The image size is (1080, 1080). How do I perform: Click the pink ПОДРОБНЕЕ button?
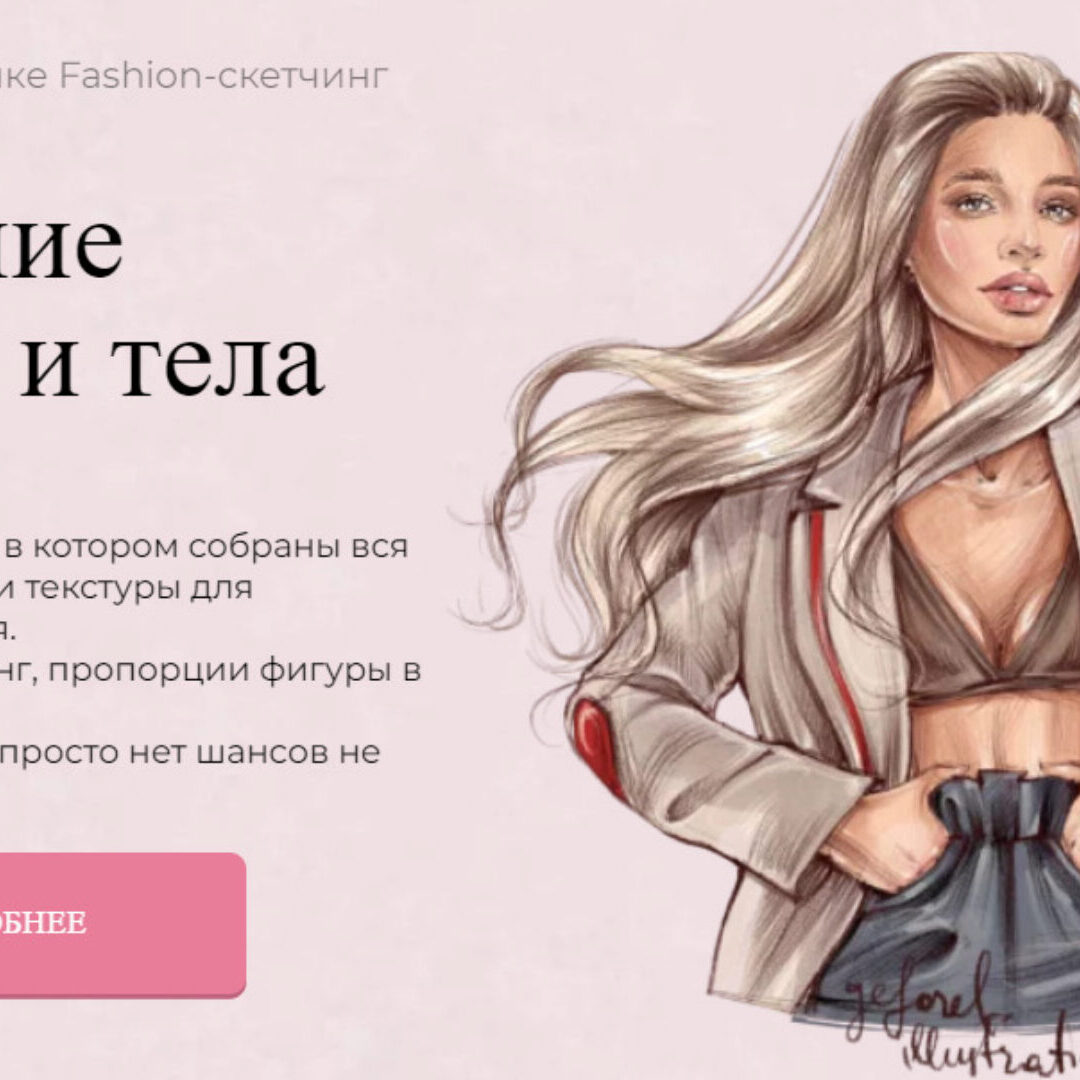[x=122, y=924]
